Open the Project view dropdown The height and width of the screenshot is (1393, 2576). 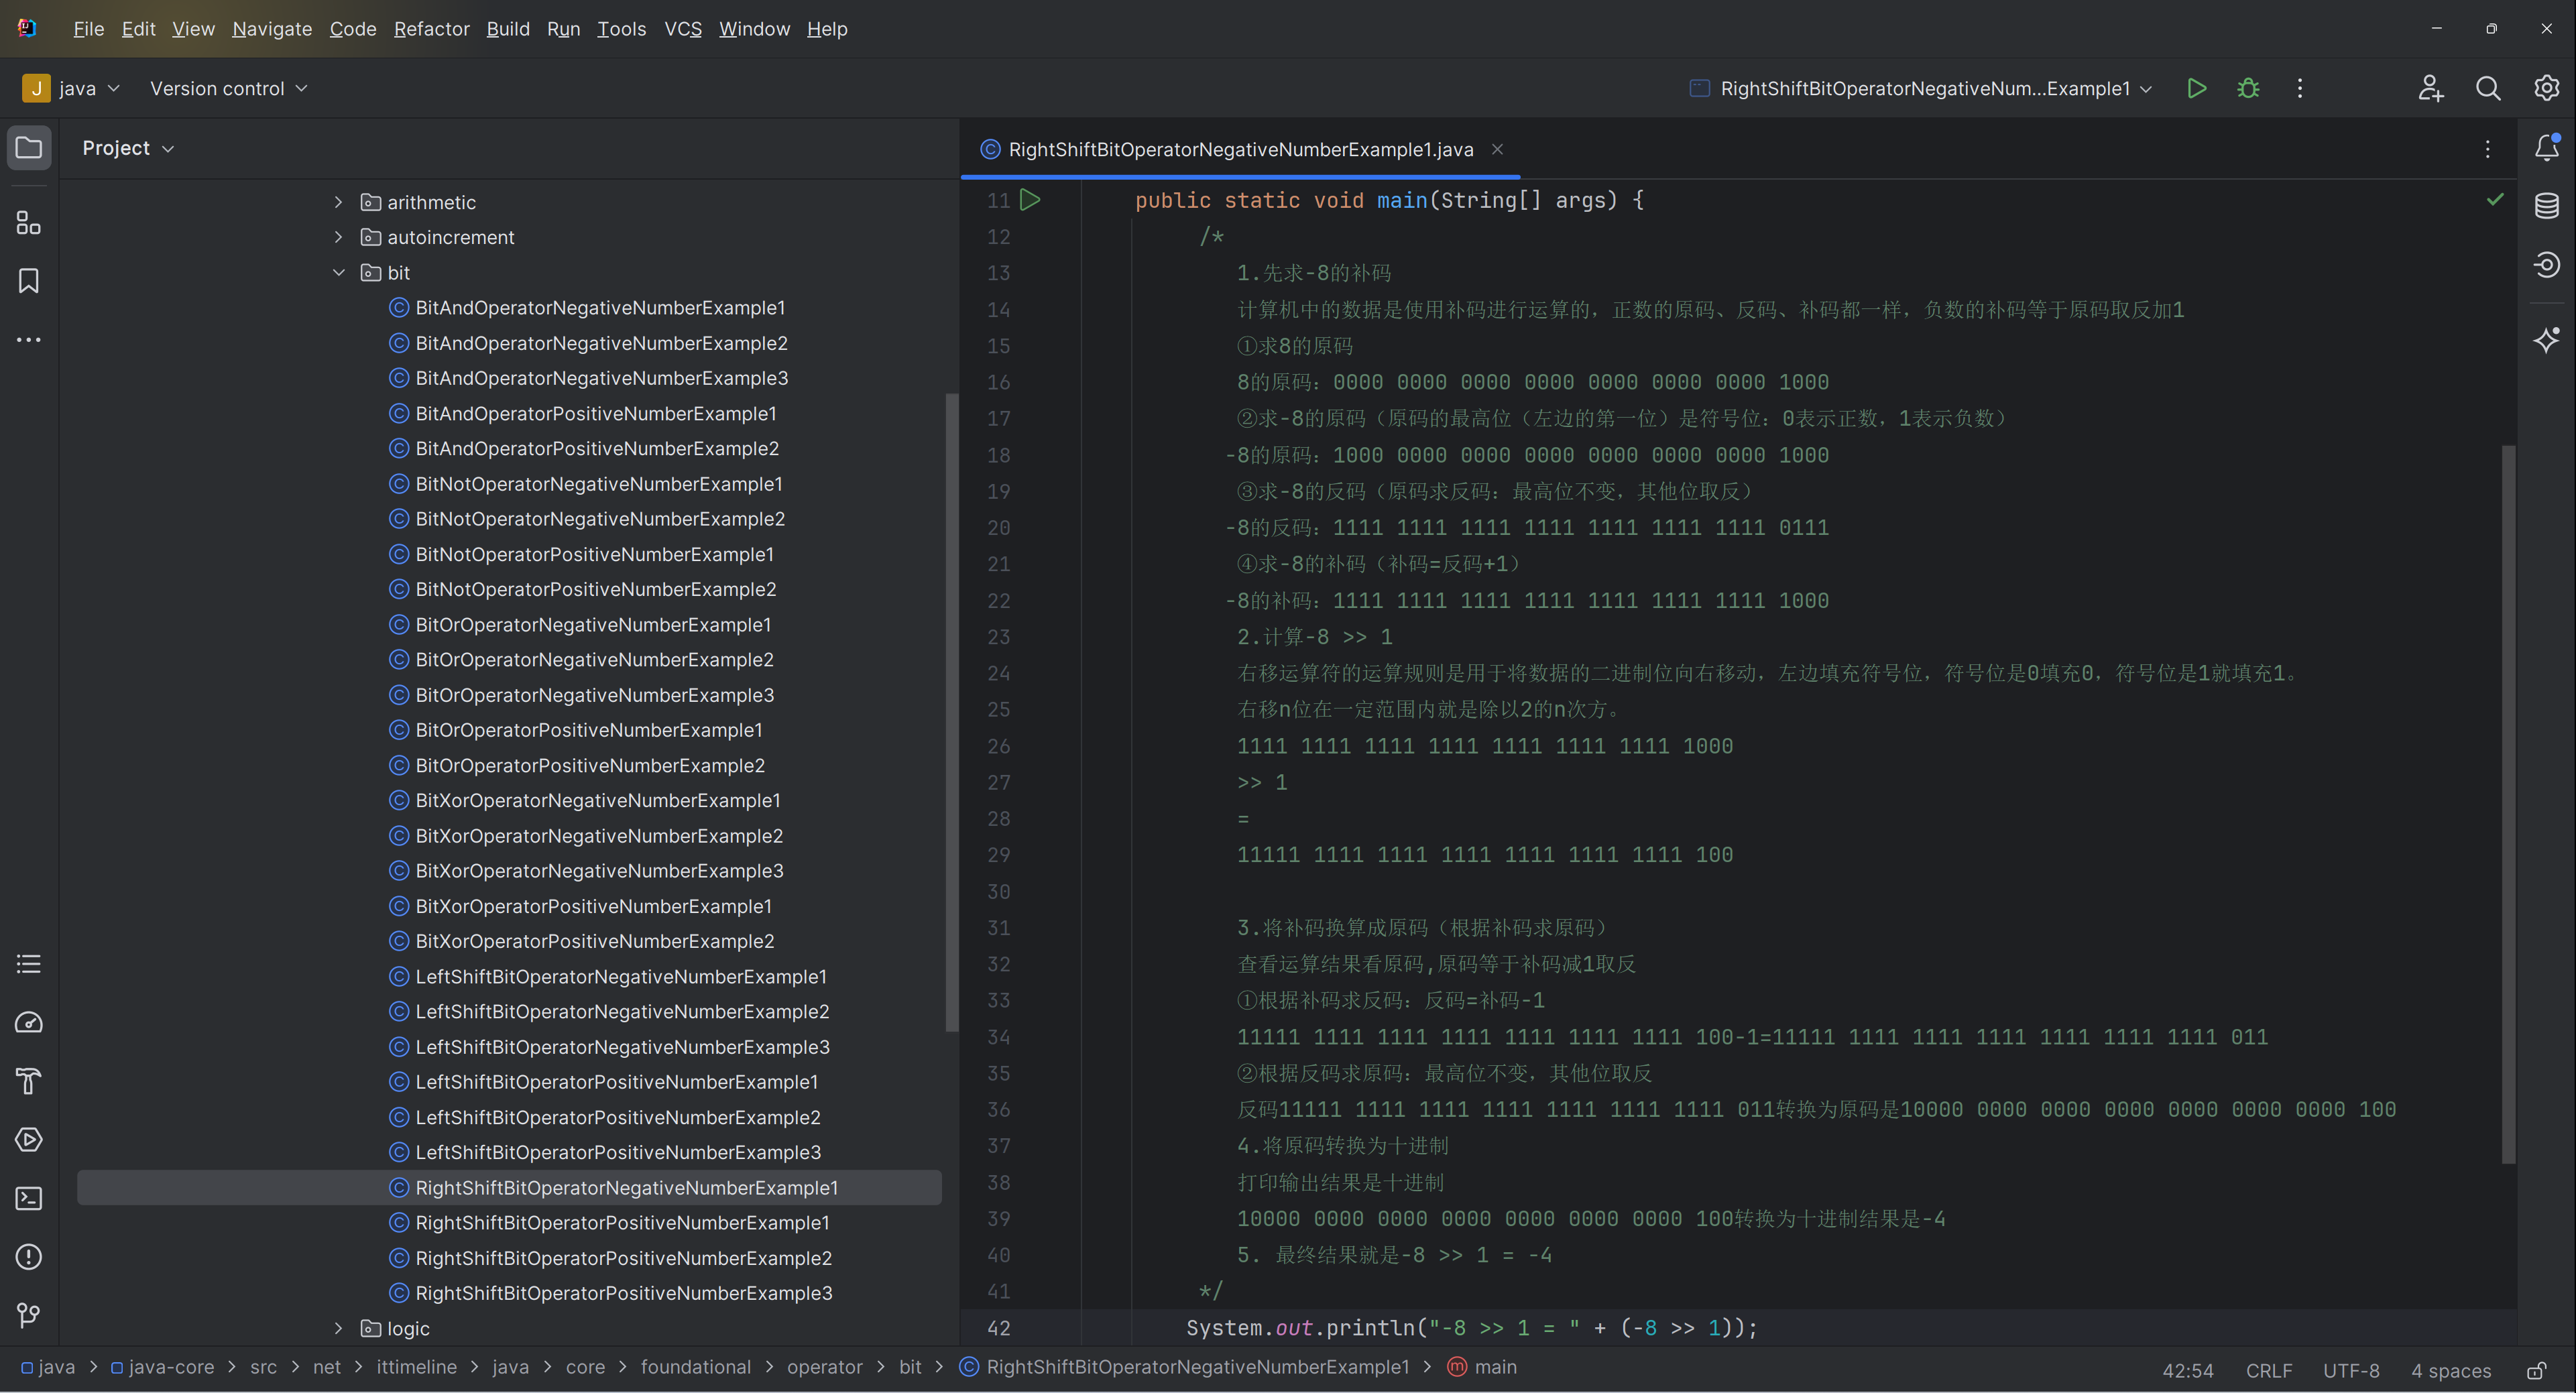pos(128,148)
